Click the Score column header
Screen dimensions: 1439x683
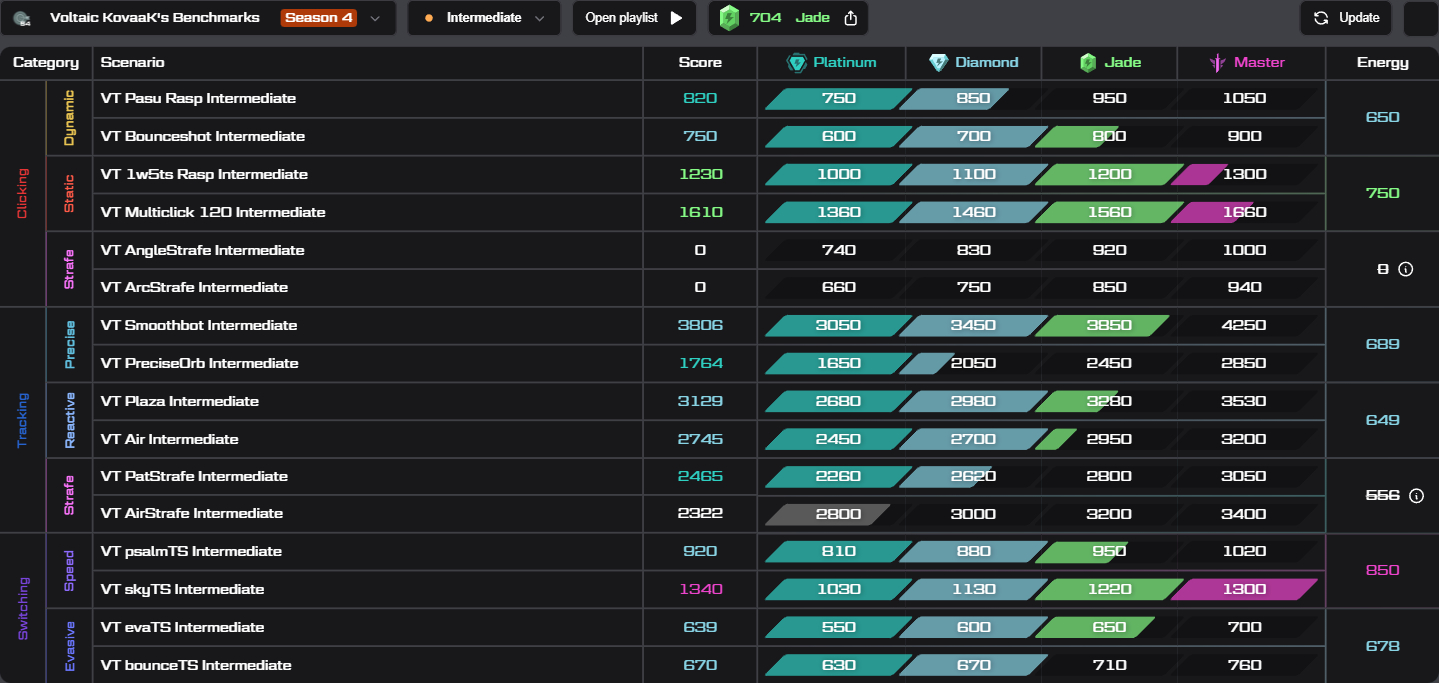(x=700, y=63)
